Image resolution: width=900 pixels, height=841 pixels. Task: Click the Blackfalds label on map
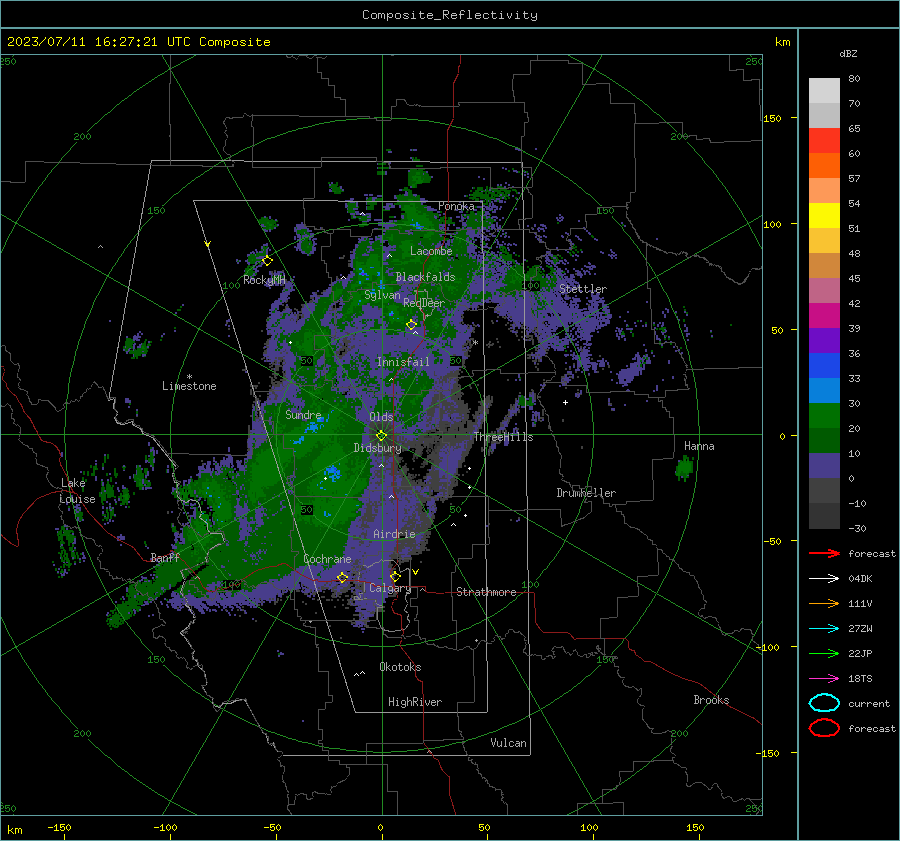click(425, 277)
